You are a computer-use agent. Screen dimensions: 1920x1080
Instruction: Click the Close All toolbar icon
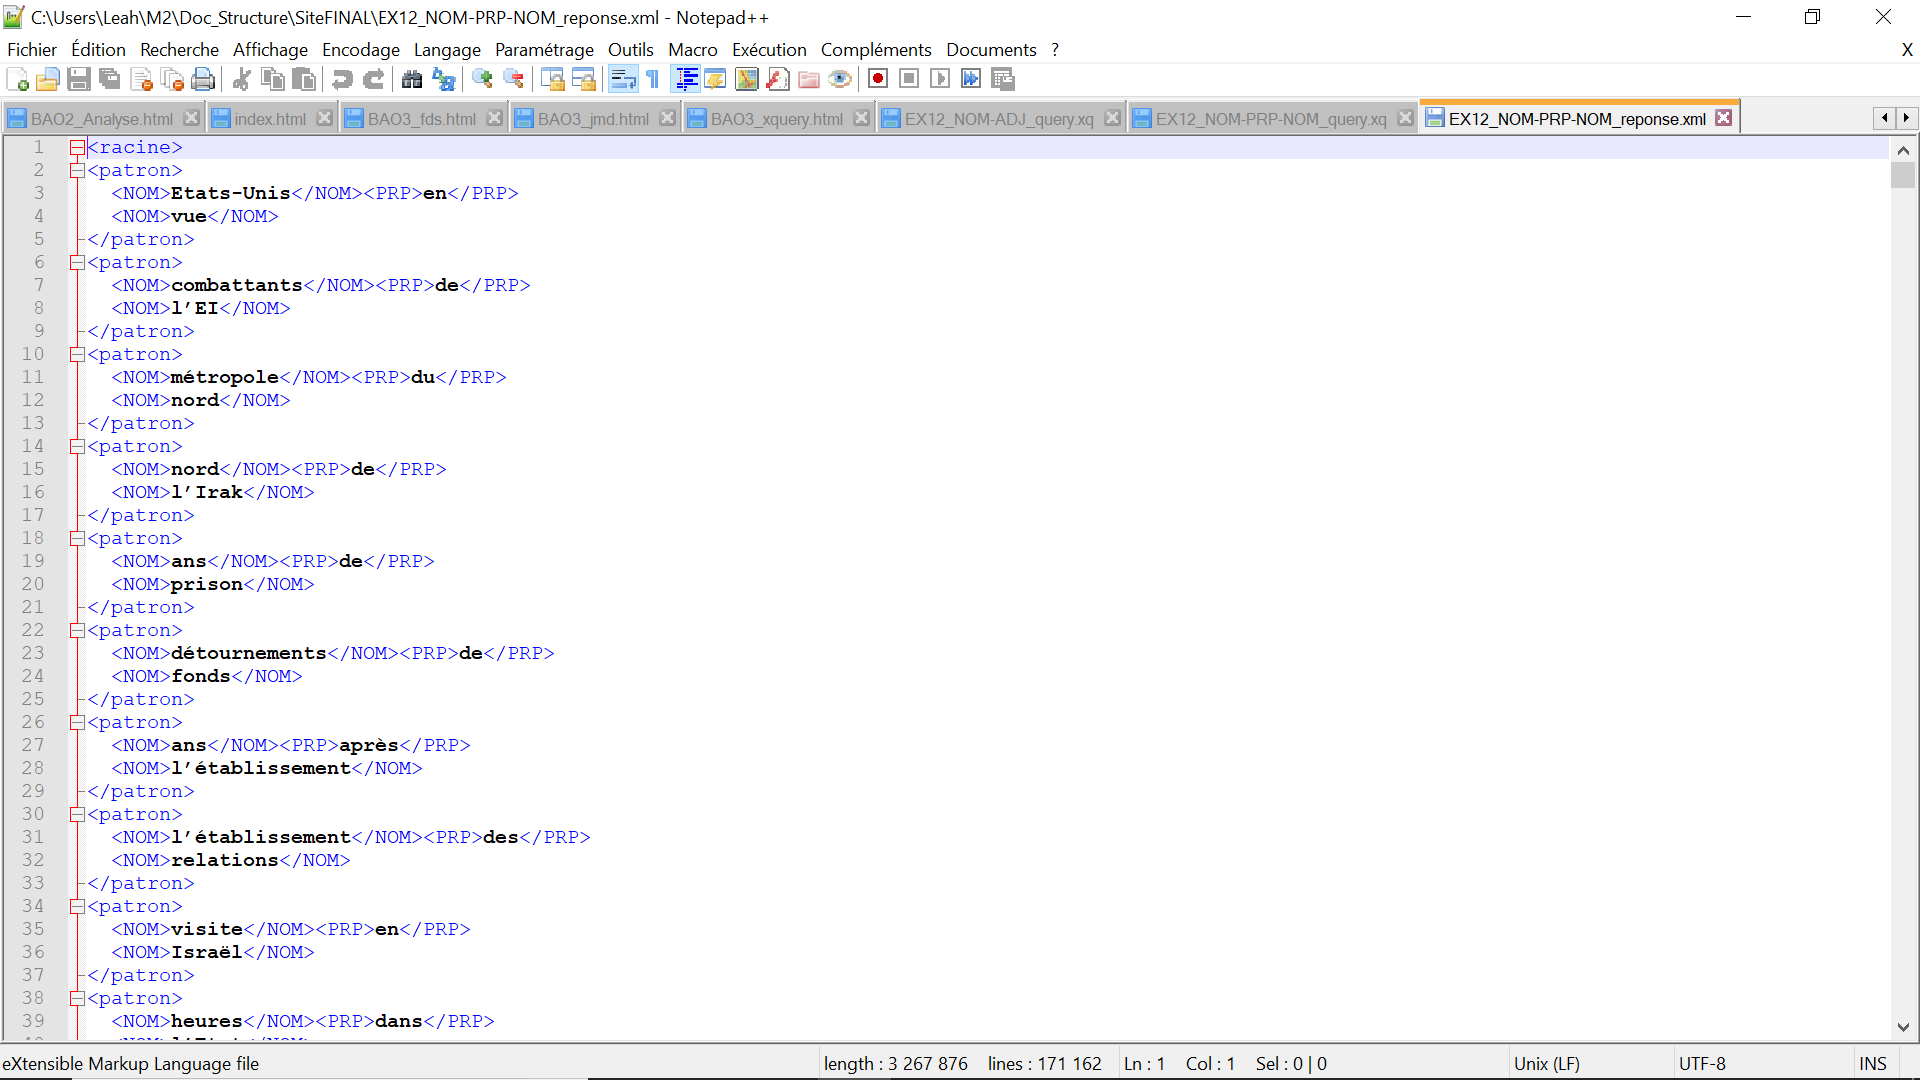172,80
